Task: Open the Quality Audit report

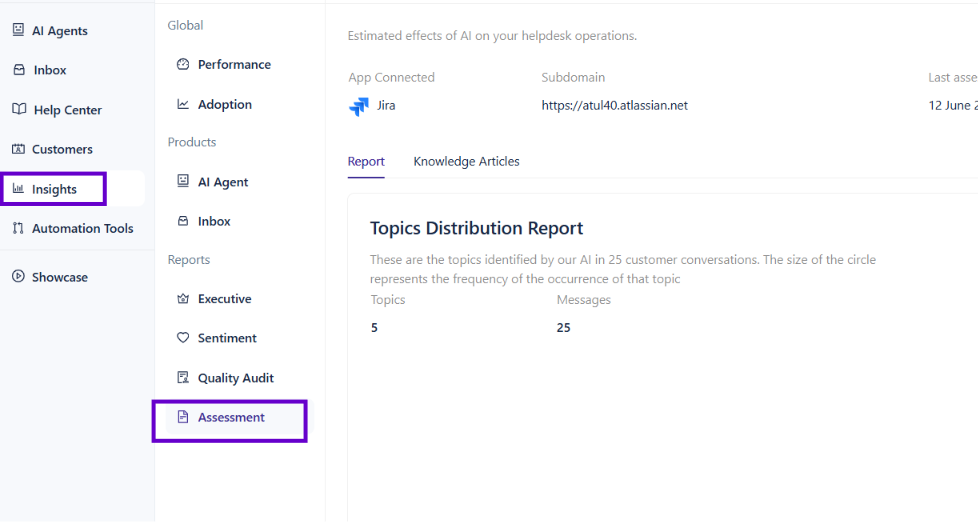Action: (236, 378)
